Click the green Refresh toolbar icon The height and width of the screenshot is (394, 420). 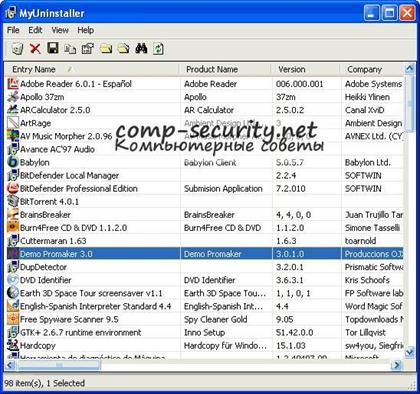(x=158, y=49)
